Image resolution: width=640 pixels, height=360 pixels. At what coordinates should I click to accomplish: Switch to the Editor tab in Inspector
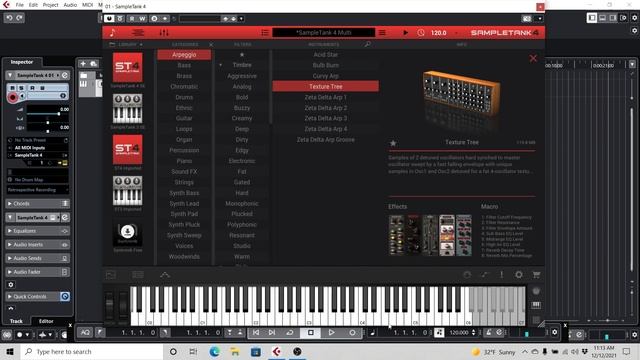46,321
